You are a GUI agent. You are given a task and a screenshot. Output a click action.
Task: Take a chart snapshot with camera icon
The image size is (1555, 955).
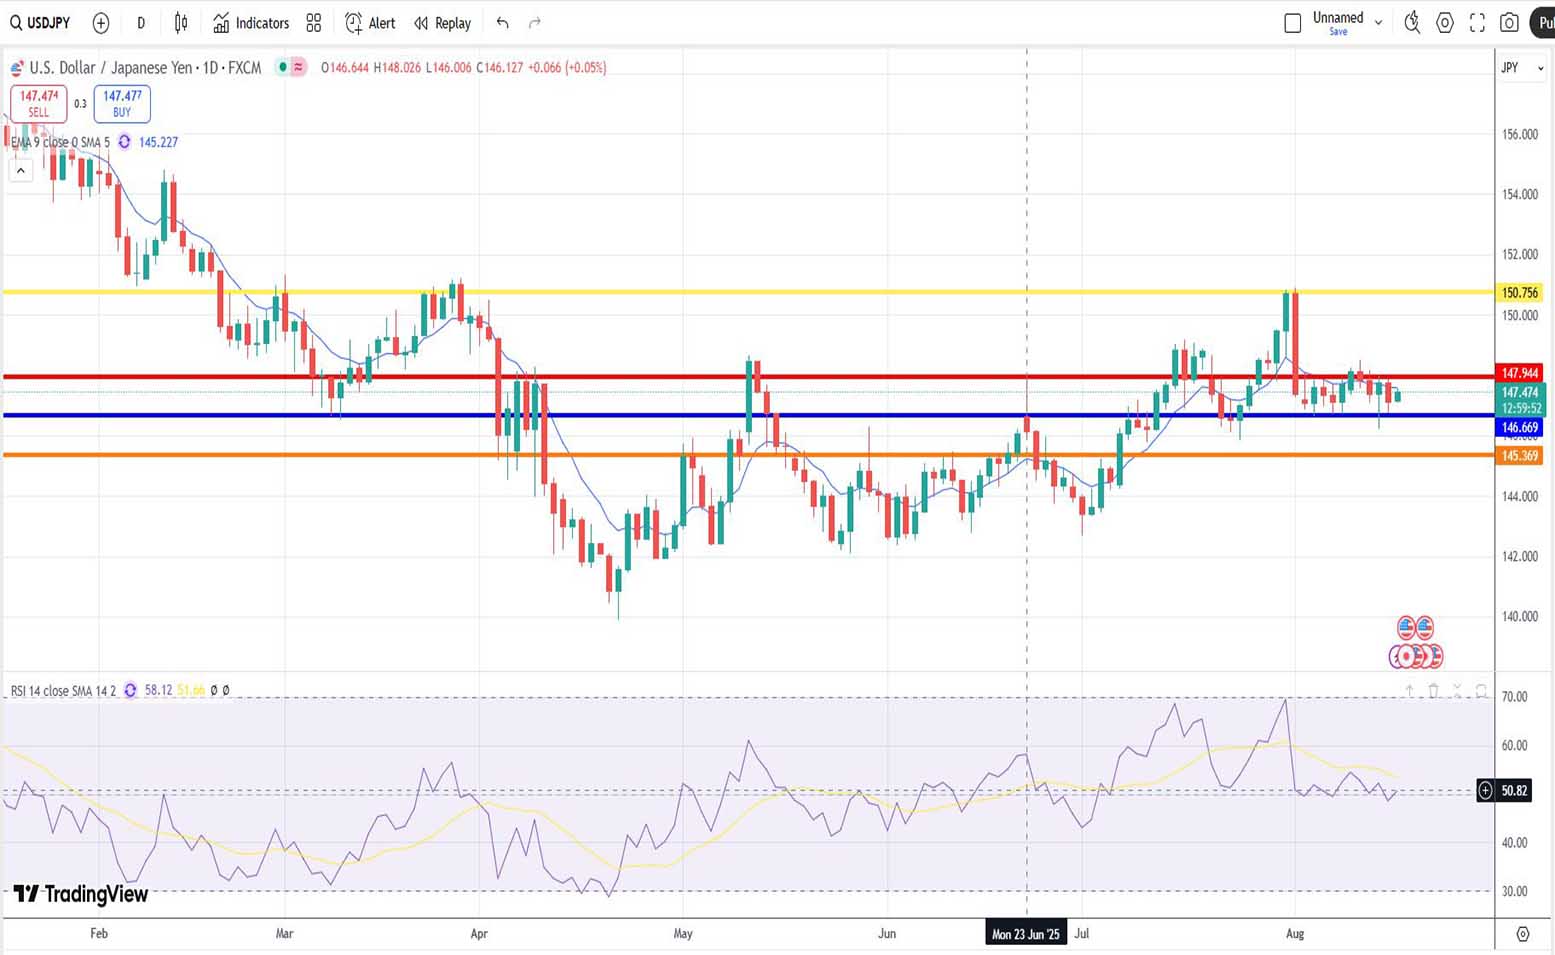coord(1510,23)
